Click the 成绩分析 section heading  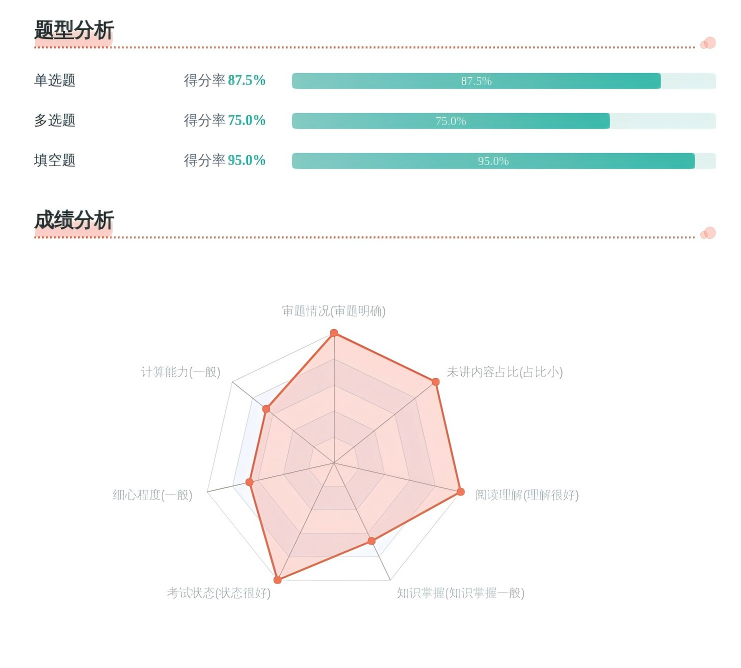tap(74, 220)
